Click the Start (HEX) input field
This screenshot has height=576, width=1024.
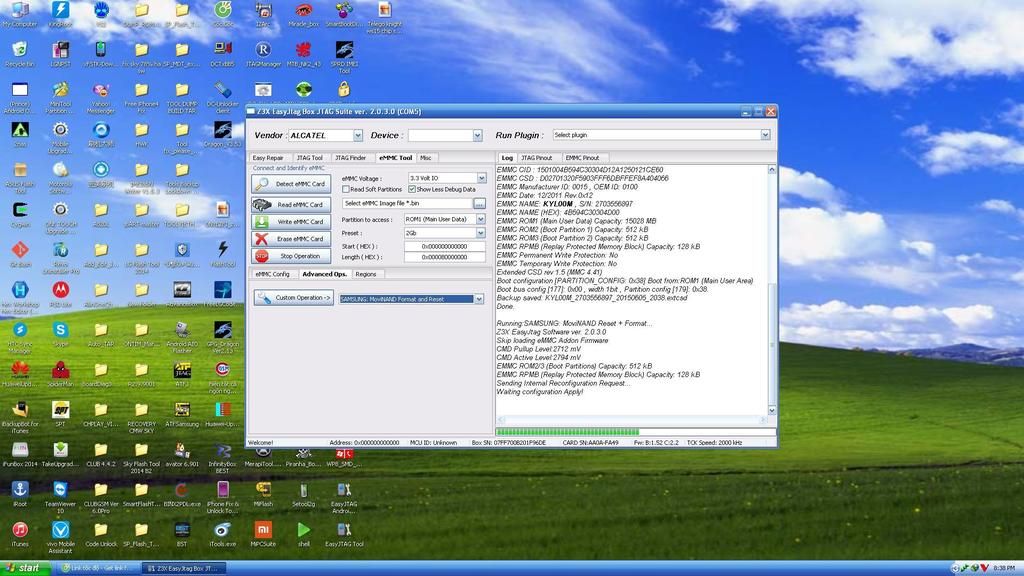(445, 246)
